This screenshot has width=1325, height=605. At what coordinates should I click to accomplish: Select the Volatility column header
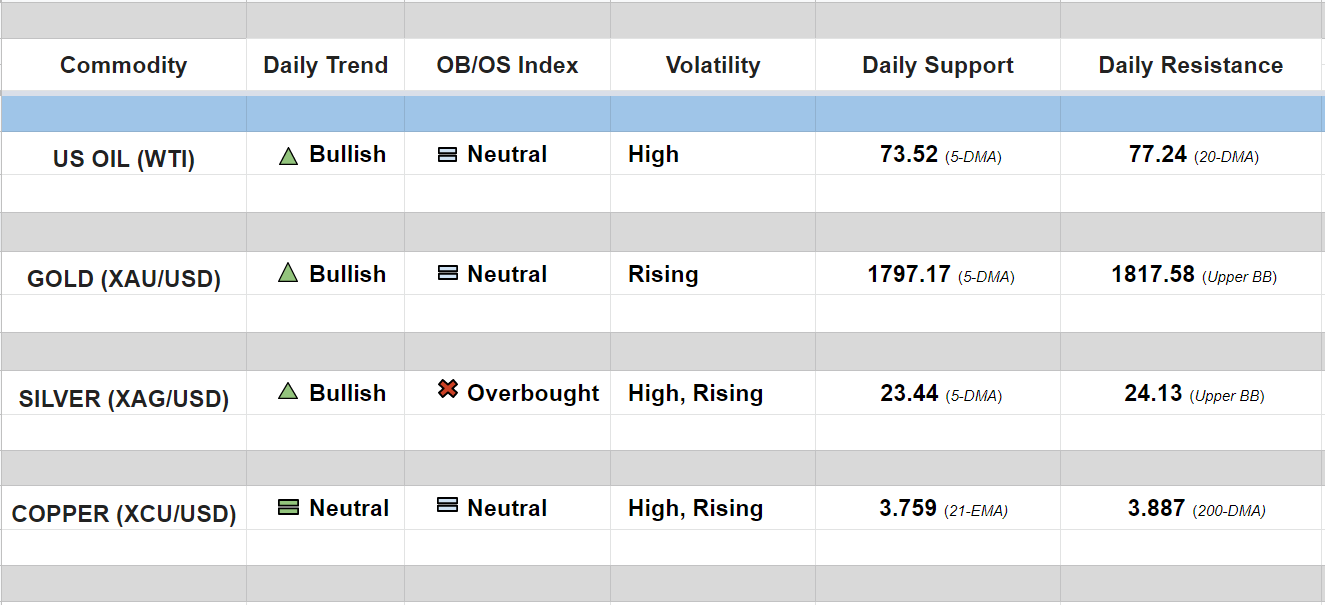pyautogui.click(x=713, y=66)
